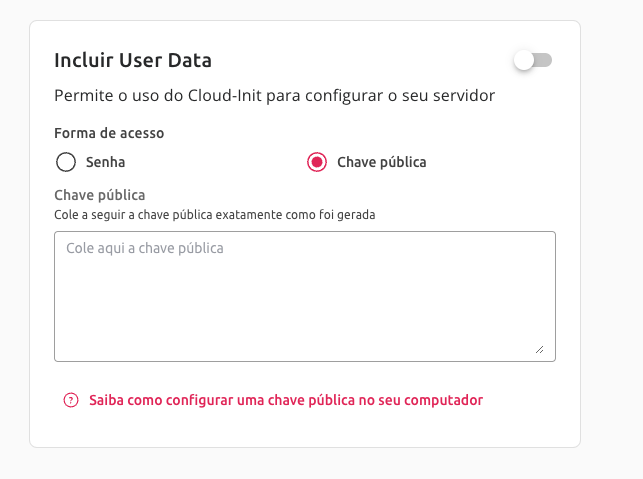Click the Incluir User Data heading
The width and height of the screenshot is (643, 479).
coord(133,60)
